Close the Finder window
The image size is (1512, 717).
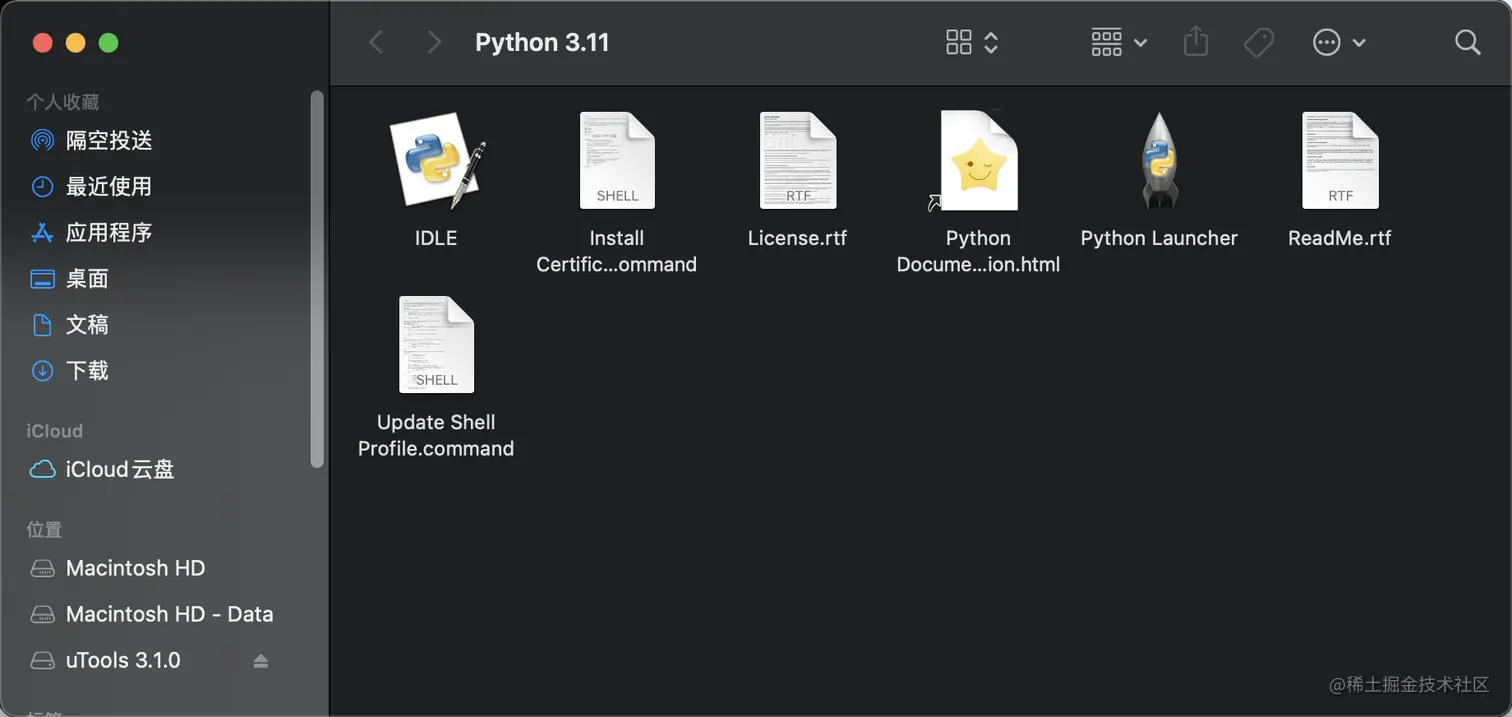42,43
